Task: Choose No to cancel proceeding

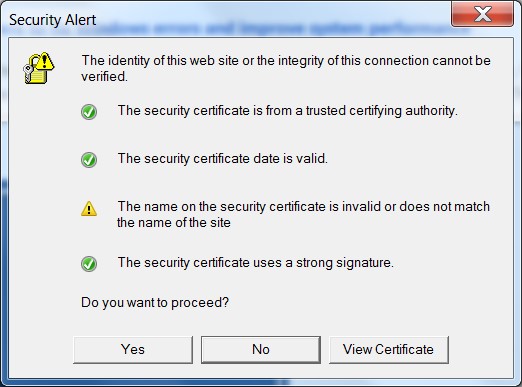Action: click(x=261, y=349)
